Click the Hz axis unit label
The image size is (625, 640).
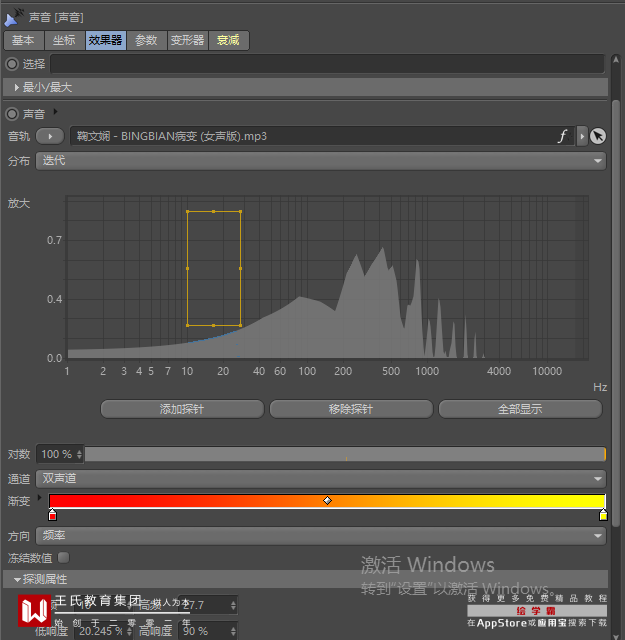click(600, 387)
